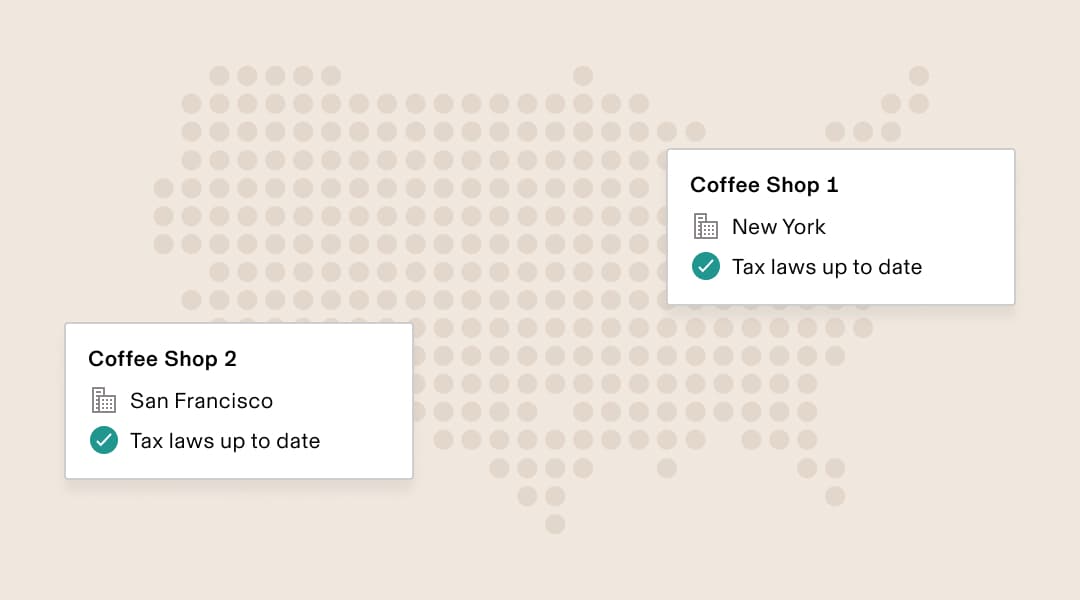Open the Coffee Shop 1 title
The height and width of the screenshot is (600, 1080).
click(x=764, y=185)
